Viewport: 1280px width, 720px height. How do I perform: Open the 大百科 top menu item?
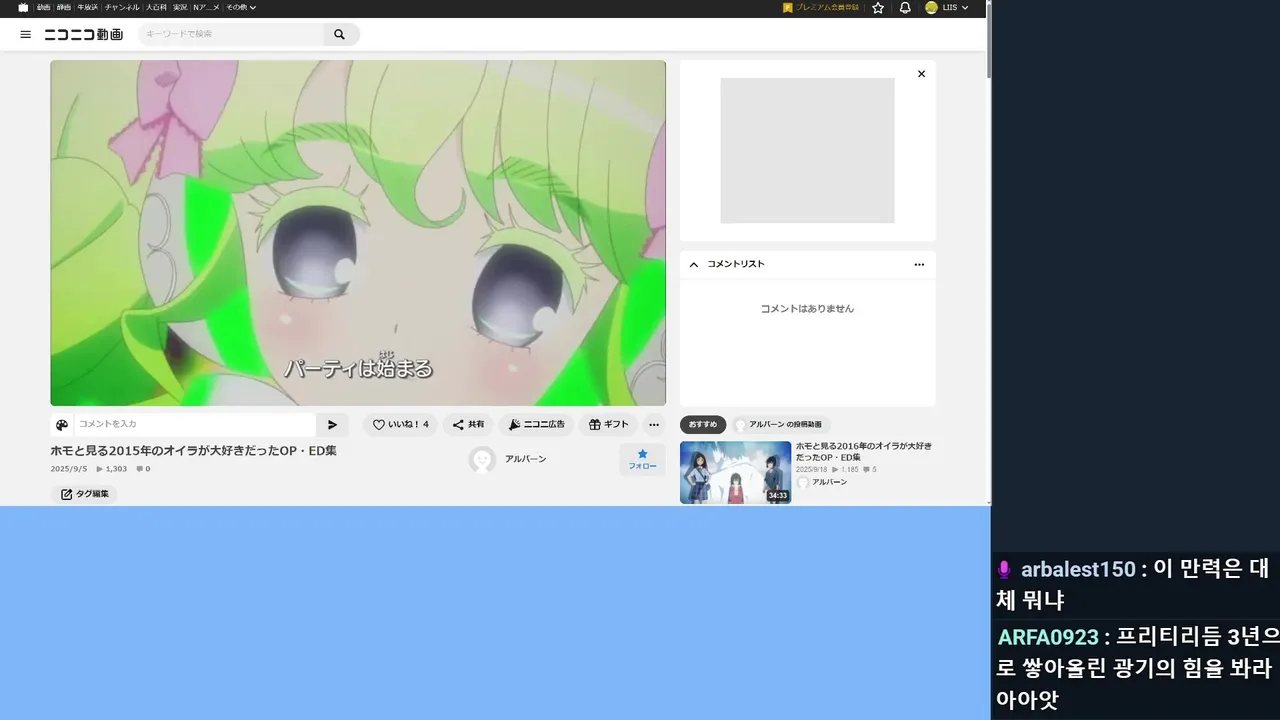click(156, 7)
